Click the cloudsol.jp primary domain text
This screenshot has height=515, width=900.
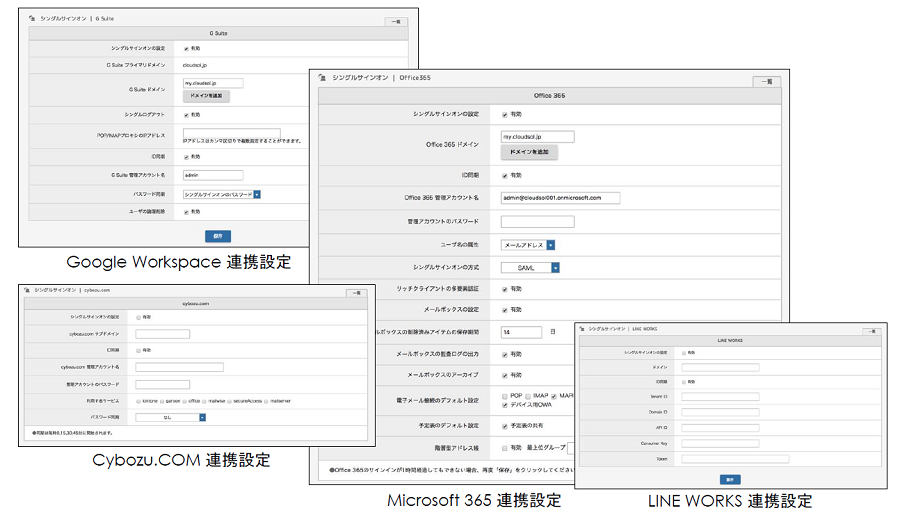[195, 65]
